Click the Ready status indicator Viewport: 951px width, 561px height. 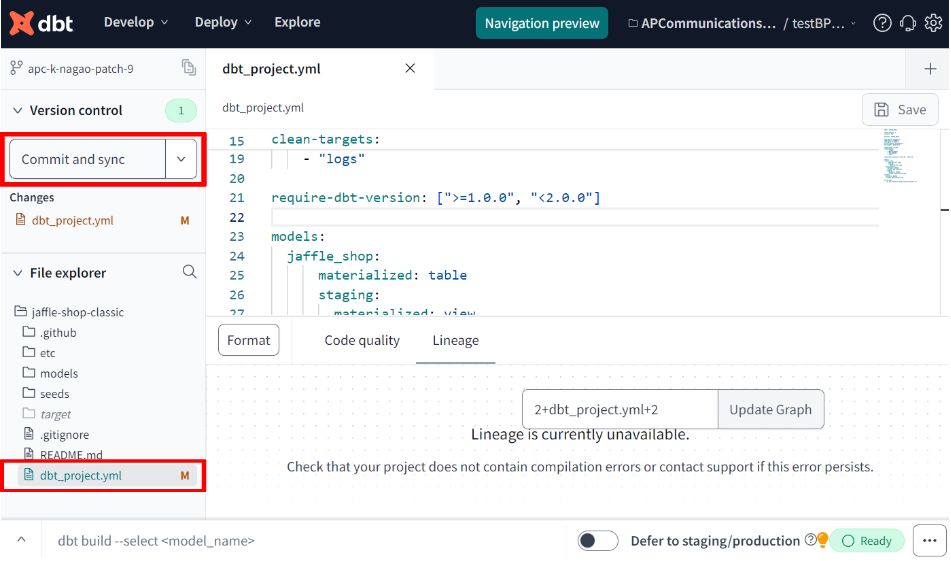[867, 540]
